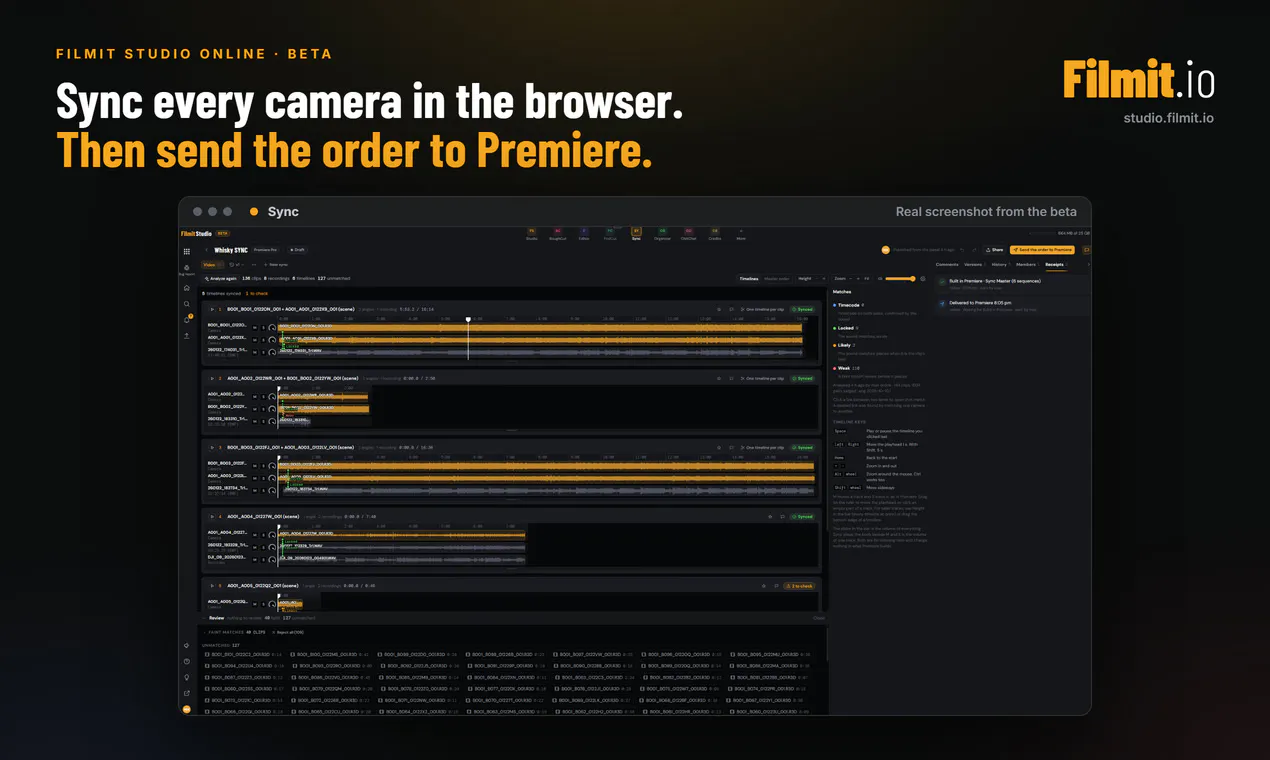Screen dimensions: 1270x760
Task: Click New sync
Action: 276,265
